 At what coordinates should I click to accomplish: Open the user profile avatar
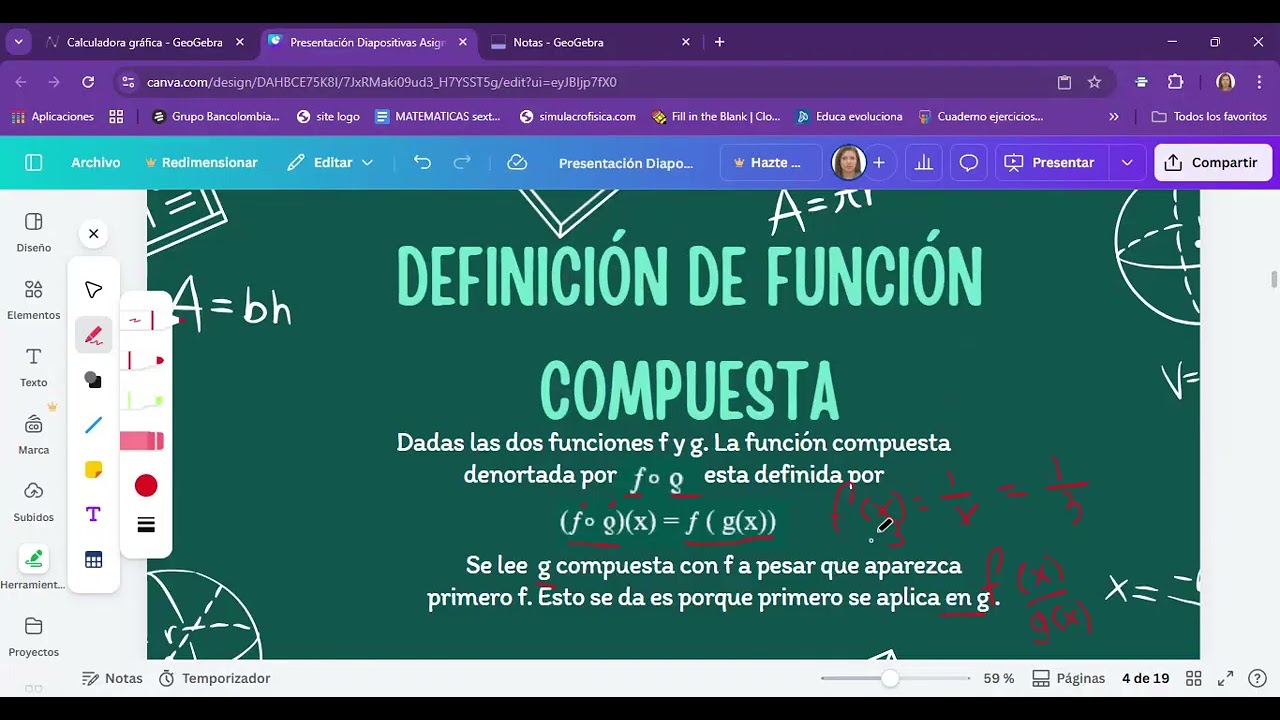click(848, 162)
